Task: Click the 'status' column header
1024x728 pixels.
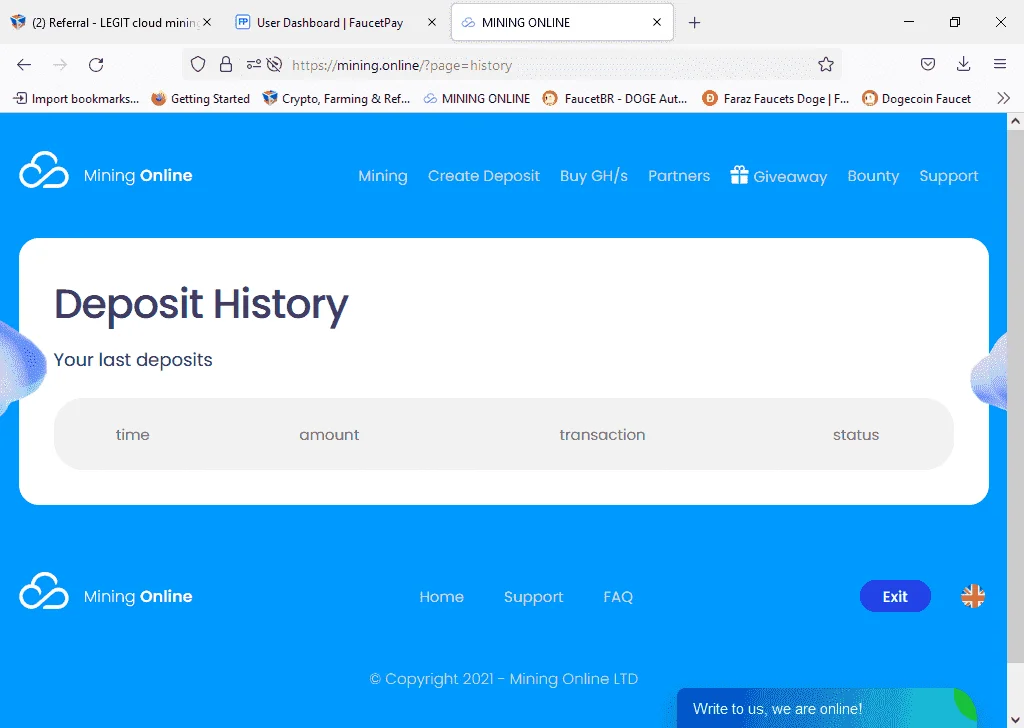Action: [856, 435]
